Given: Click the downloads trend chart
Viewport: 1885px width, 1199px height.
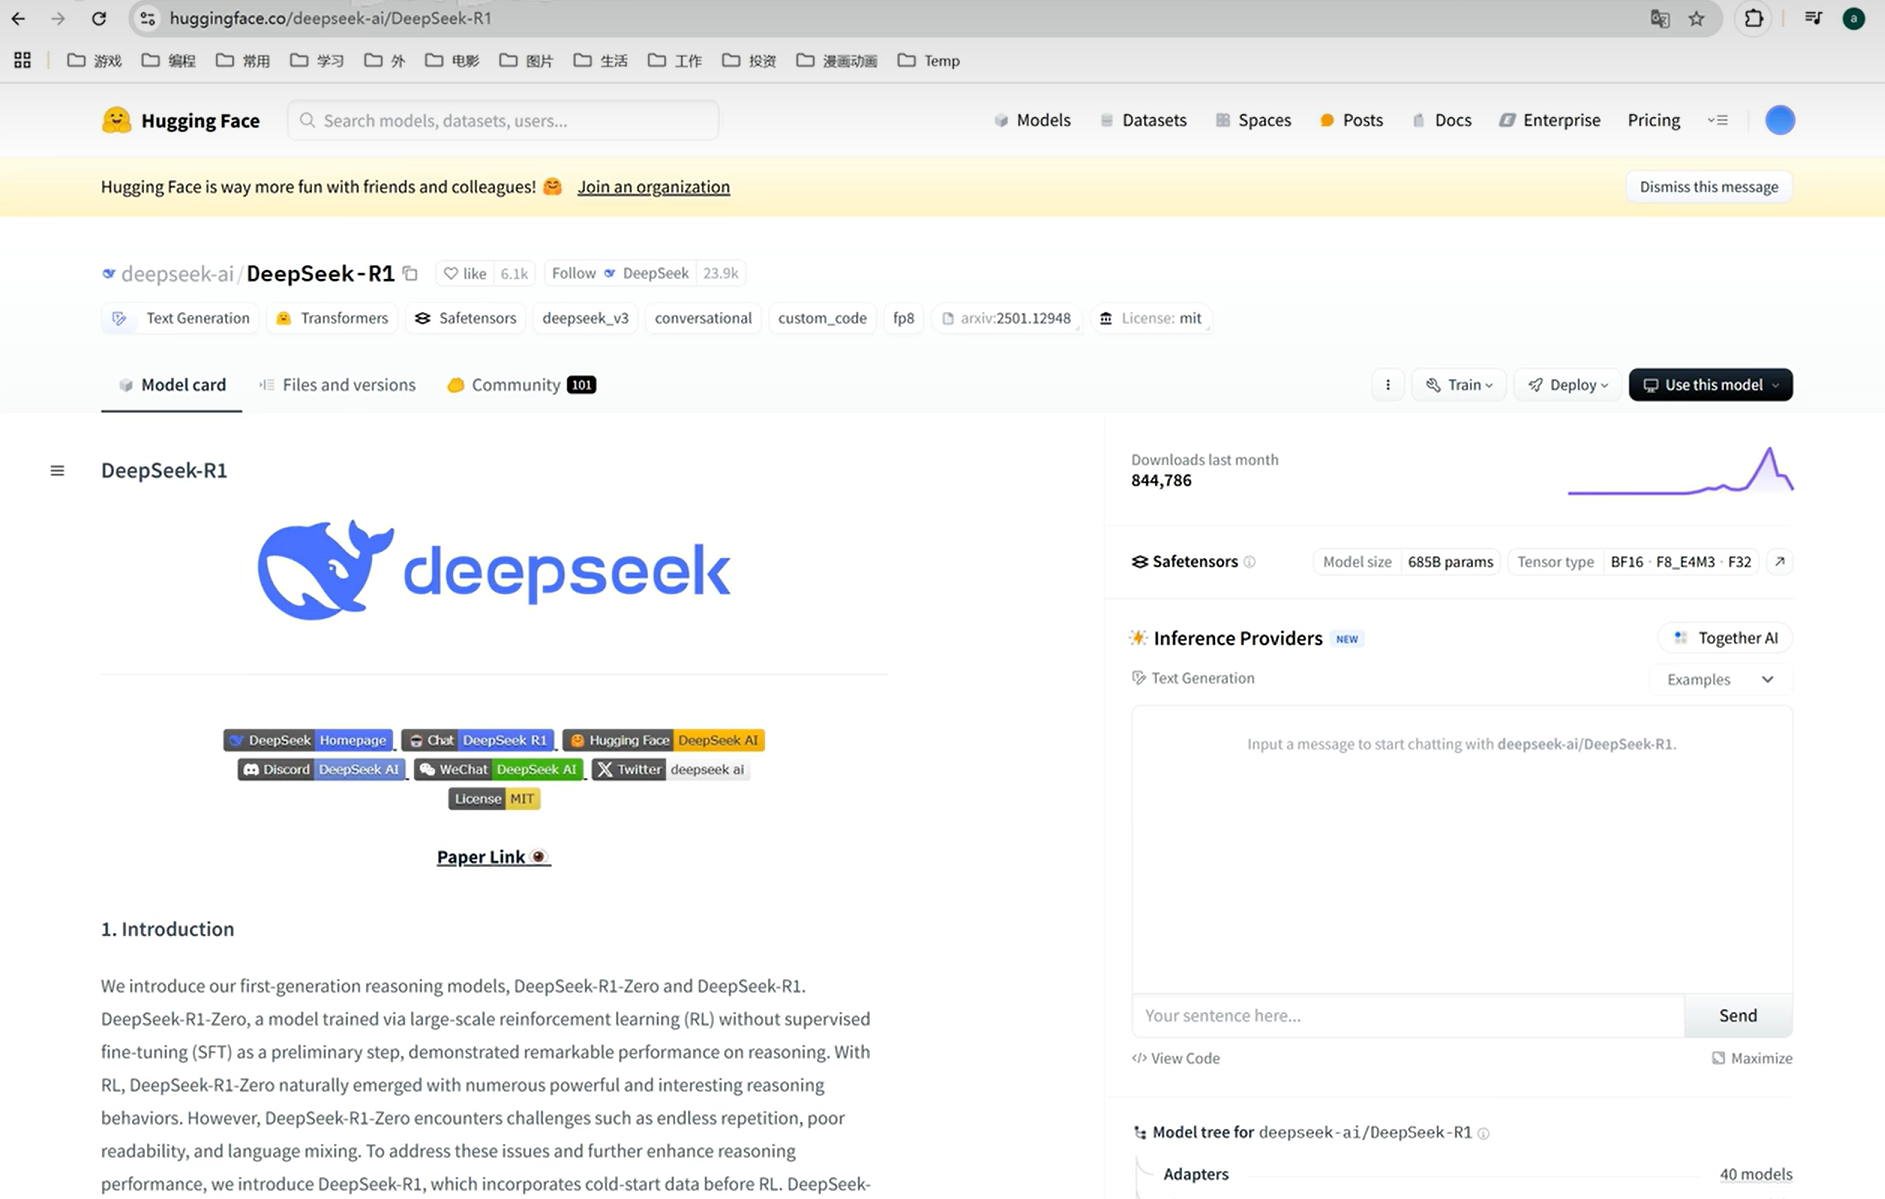Looking at the screenshot, I should pos(1680,470).
